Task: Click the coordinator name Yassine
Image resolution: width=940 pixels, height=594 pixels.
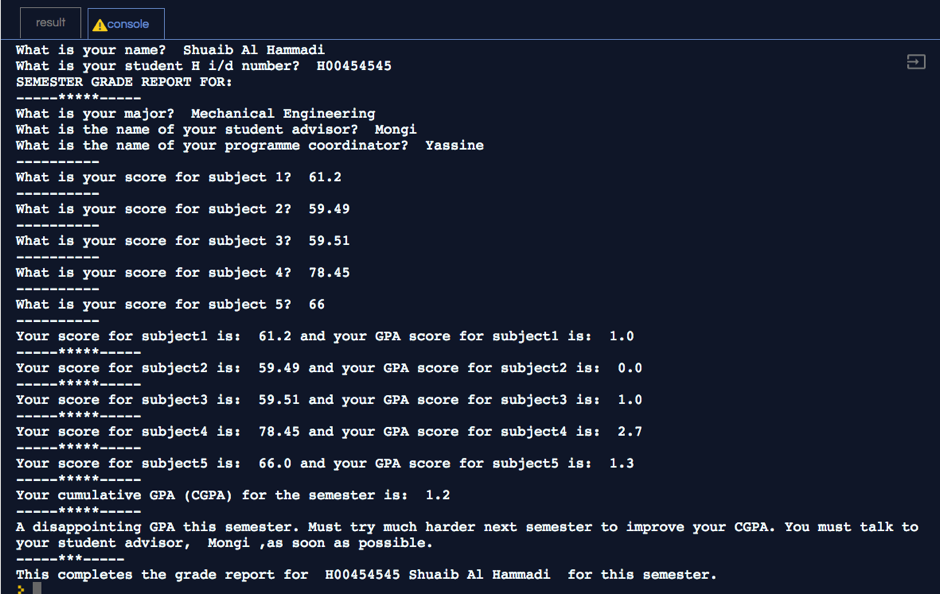Action: point(454,145)
